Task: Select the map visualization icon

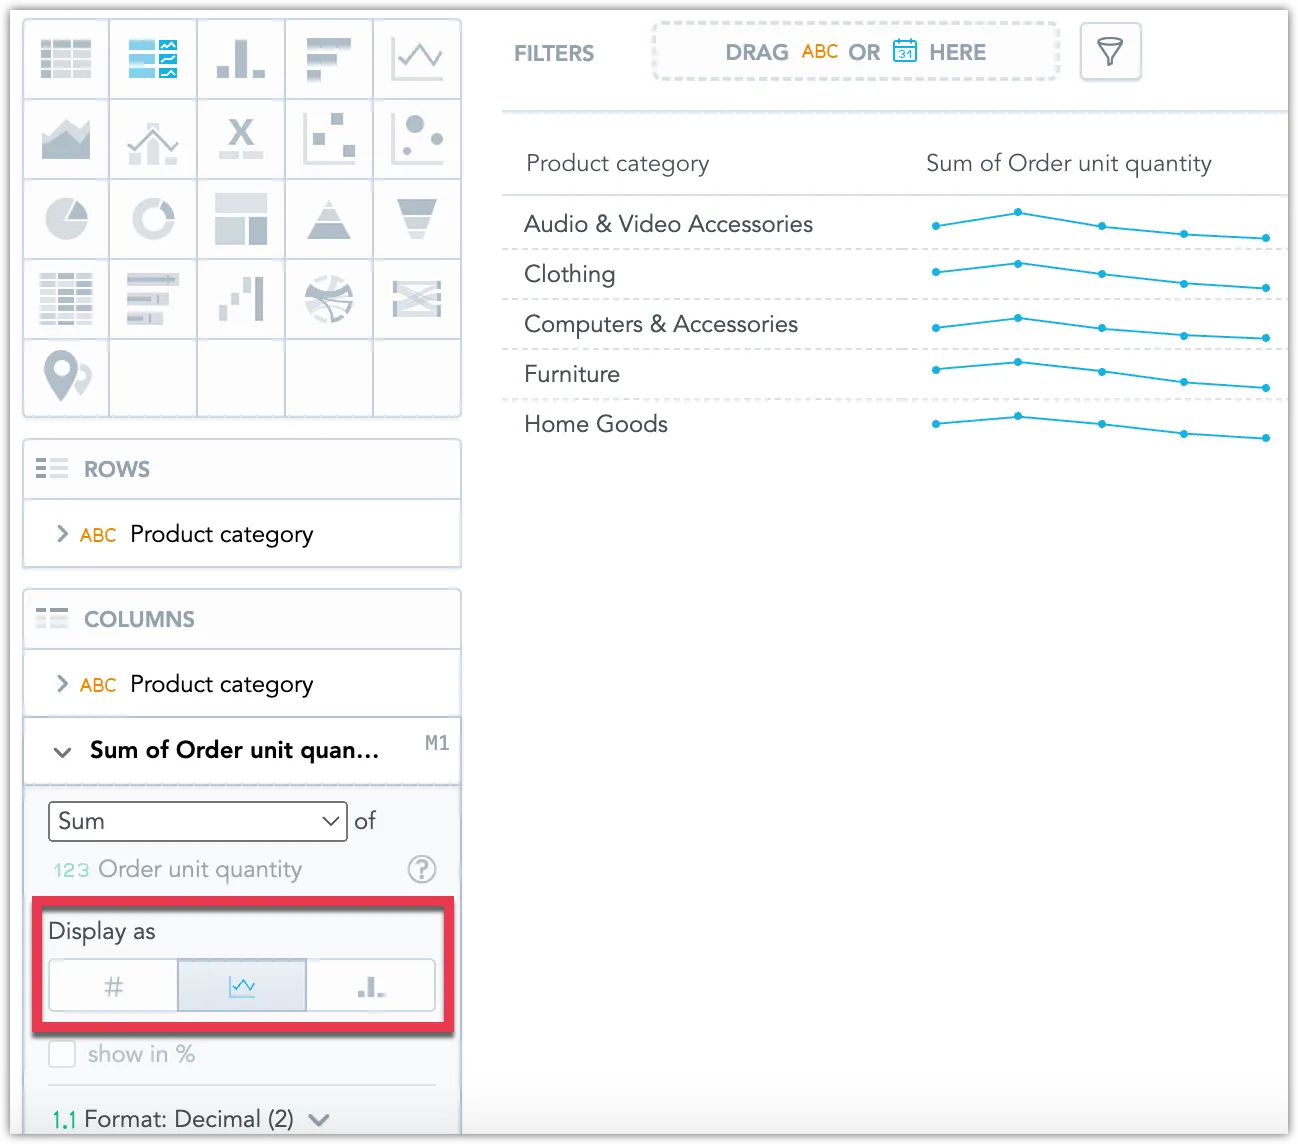Action: tap(65, 378)
